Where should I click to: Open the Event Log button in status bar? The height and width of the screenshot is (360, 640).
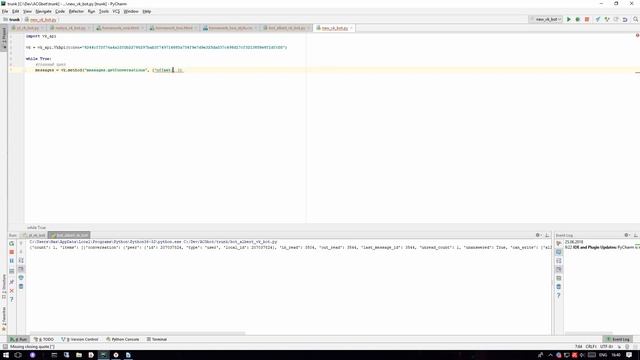618,339
